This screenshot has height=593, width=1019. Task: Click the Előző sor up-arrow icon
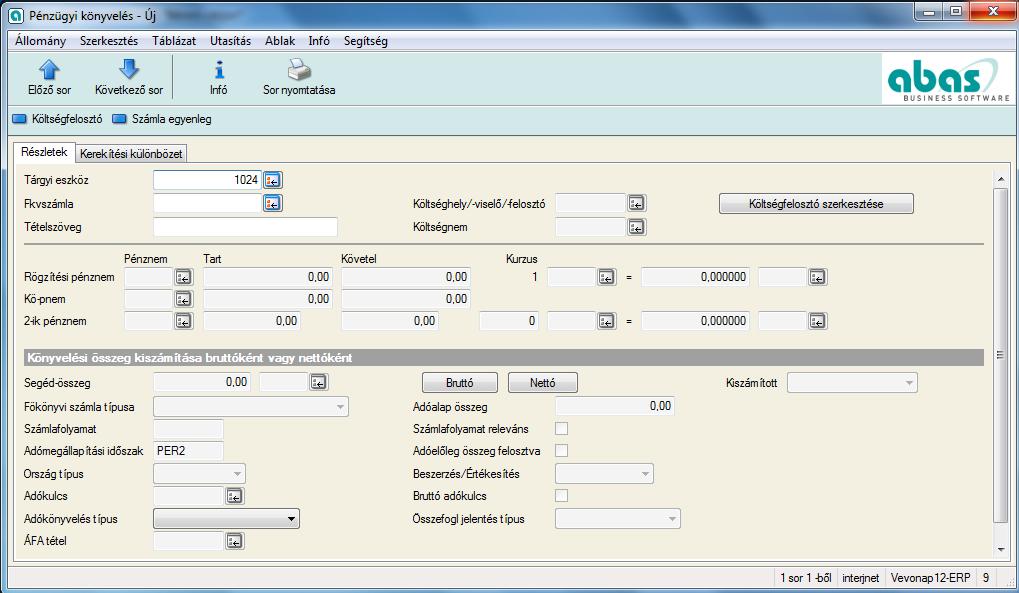[49, 70]
